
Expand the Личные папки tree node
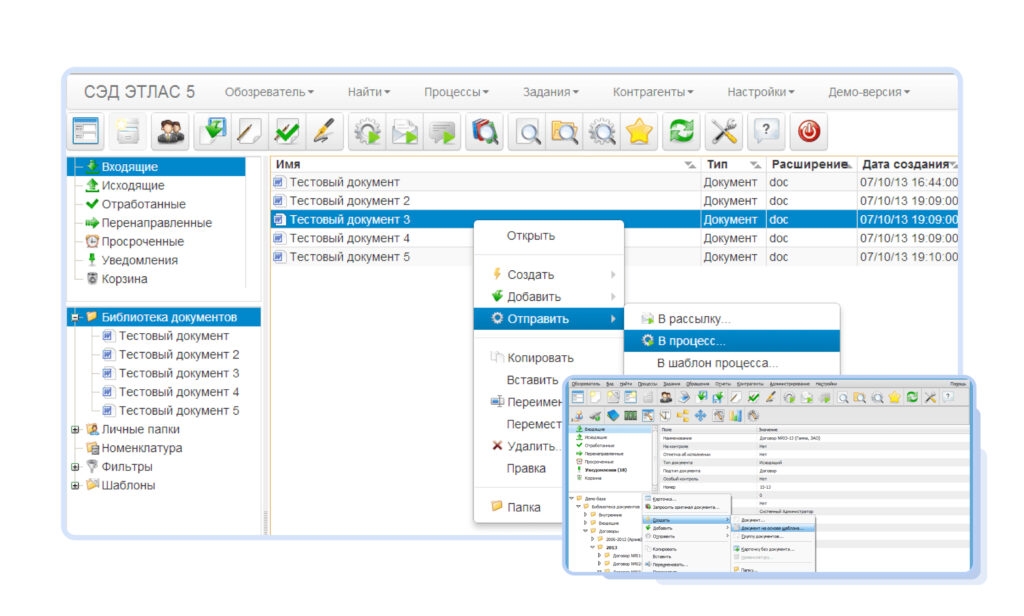click(x=75, y=429)
